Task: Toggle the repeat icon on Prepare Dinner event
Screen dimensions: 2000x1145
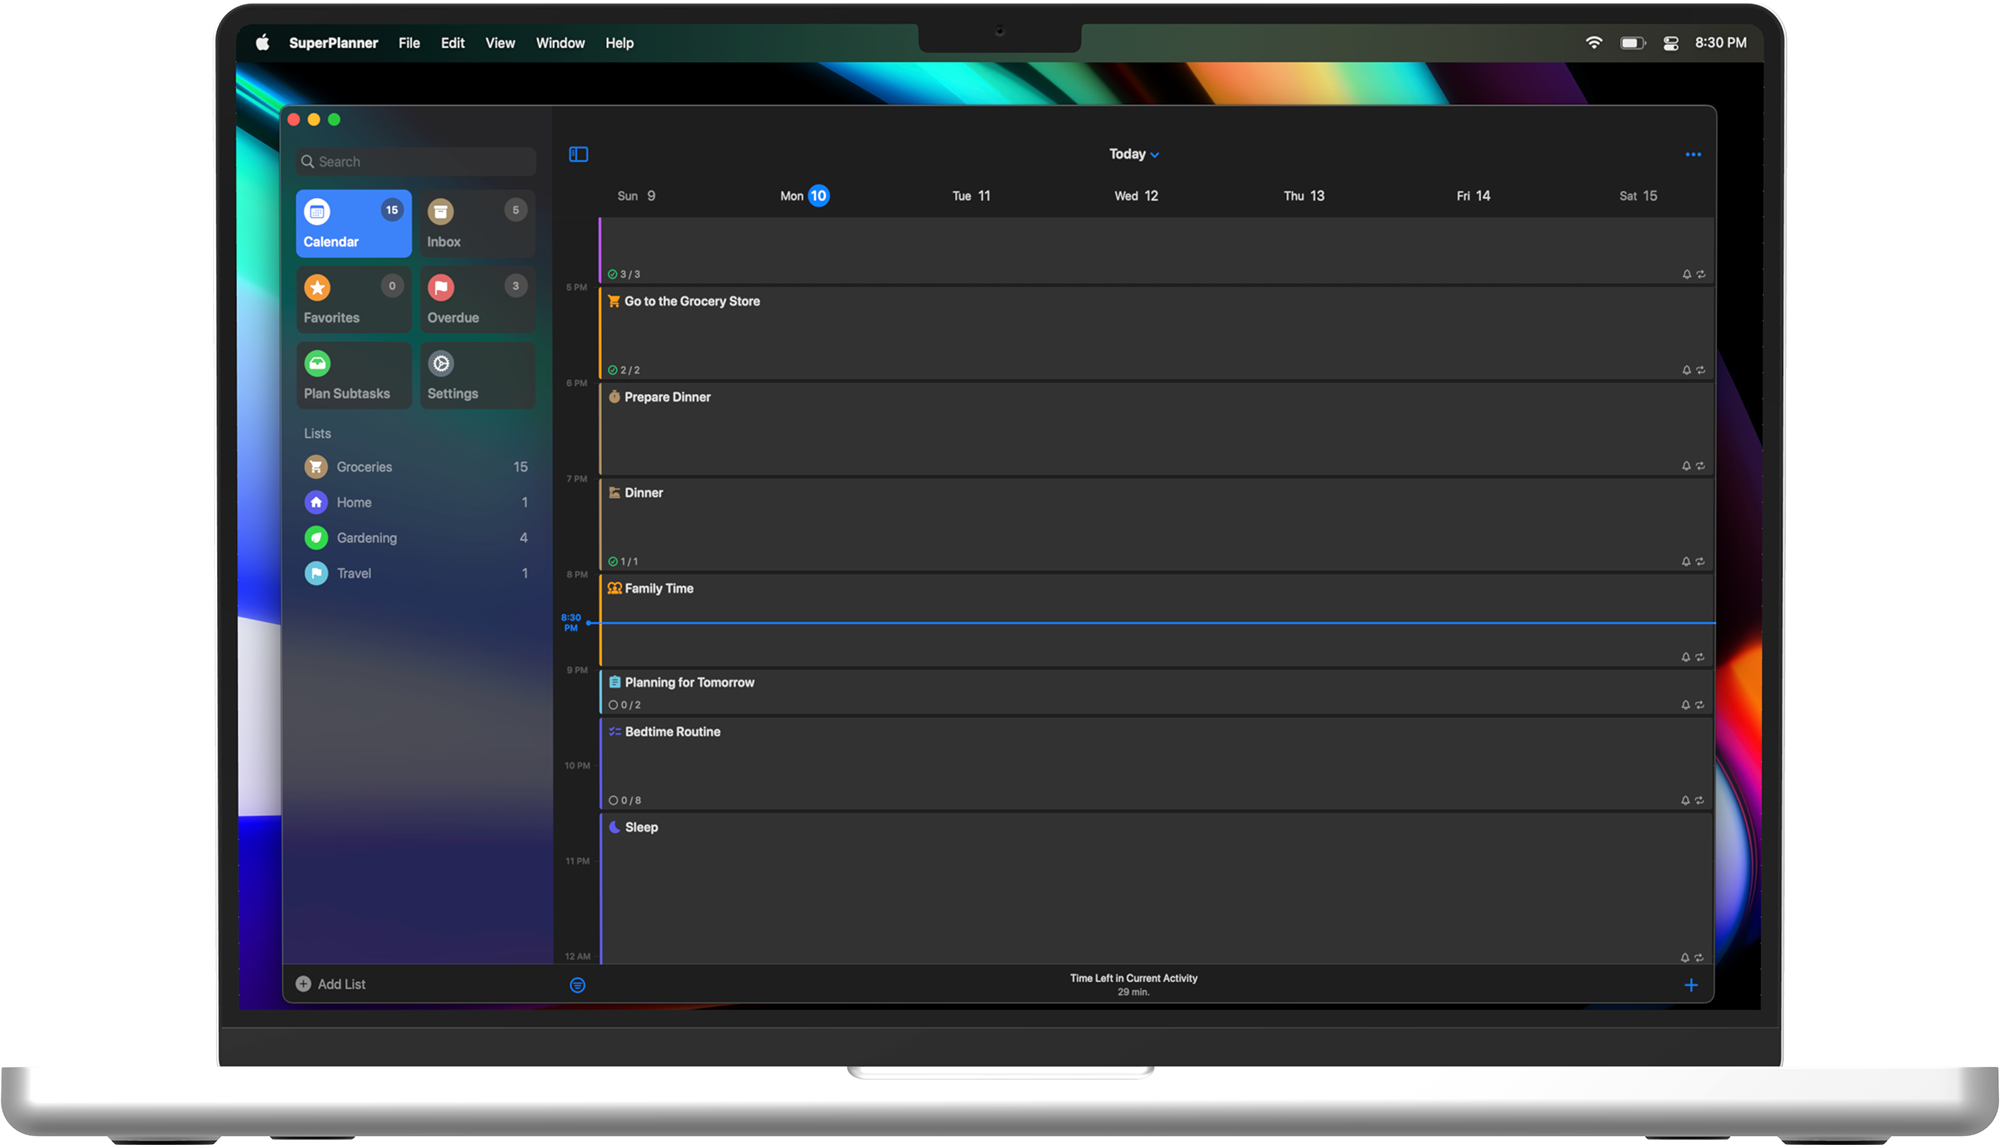Action: pos(1700,466)
